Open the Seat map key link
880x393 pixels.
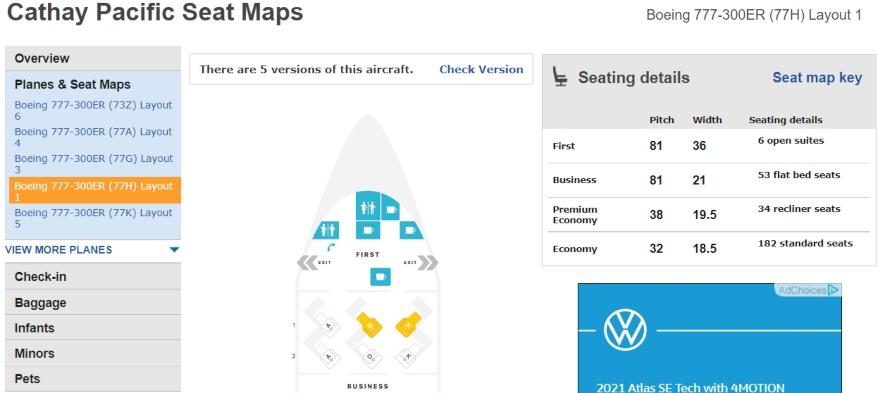[817, 77]
